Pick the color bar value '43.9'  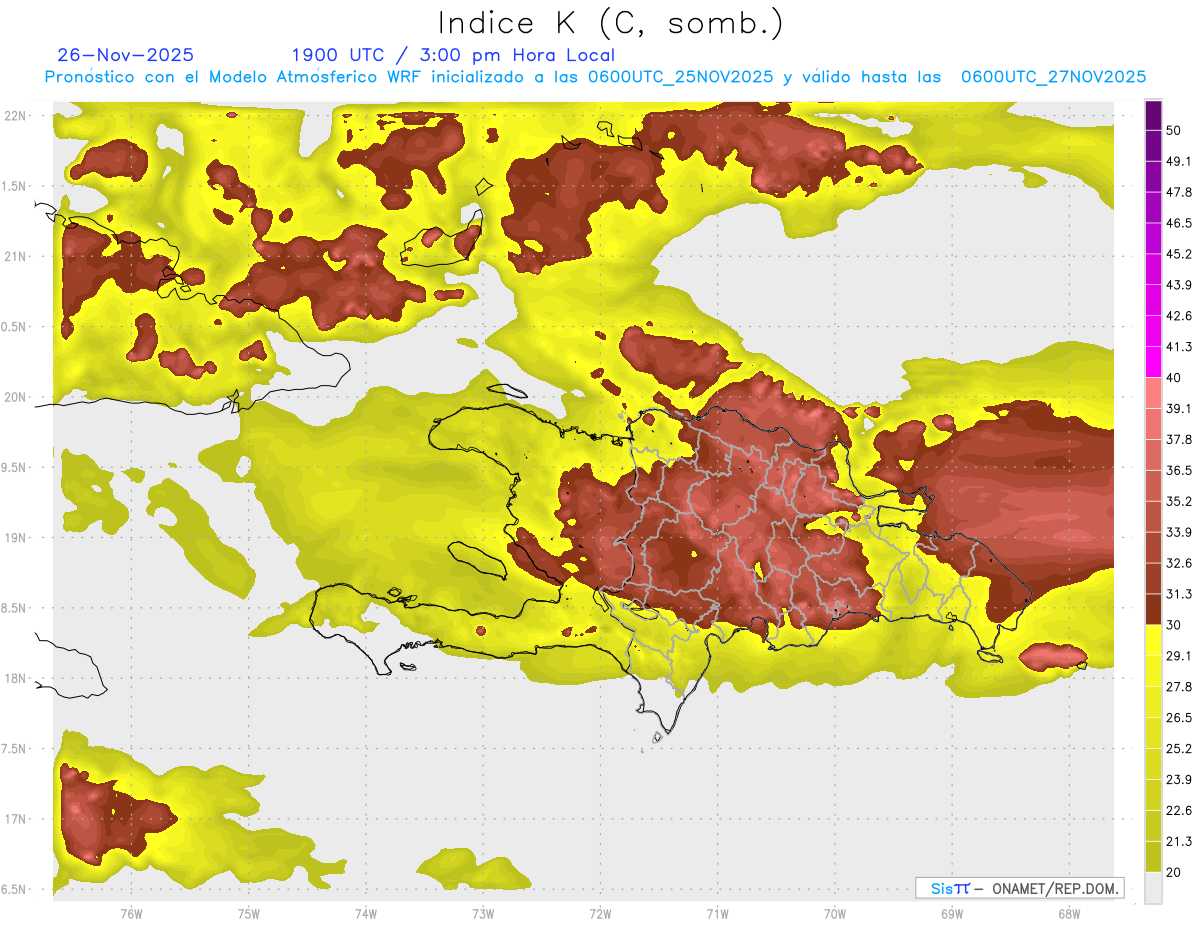(1179, 285)
